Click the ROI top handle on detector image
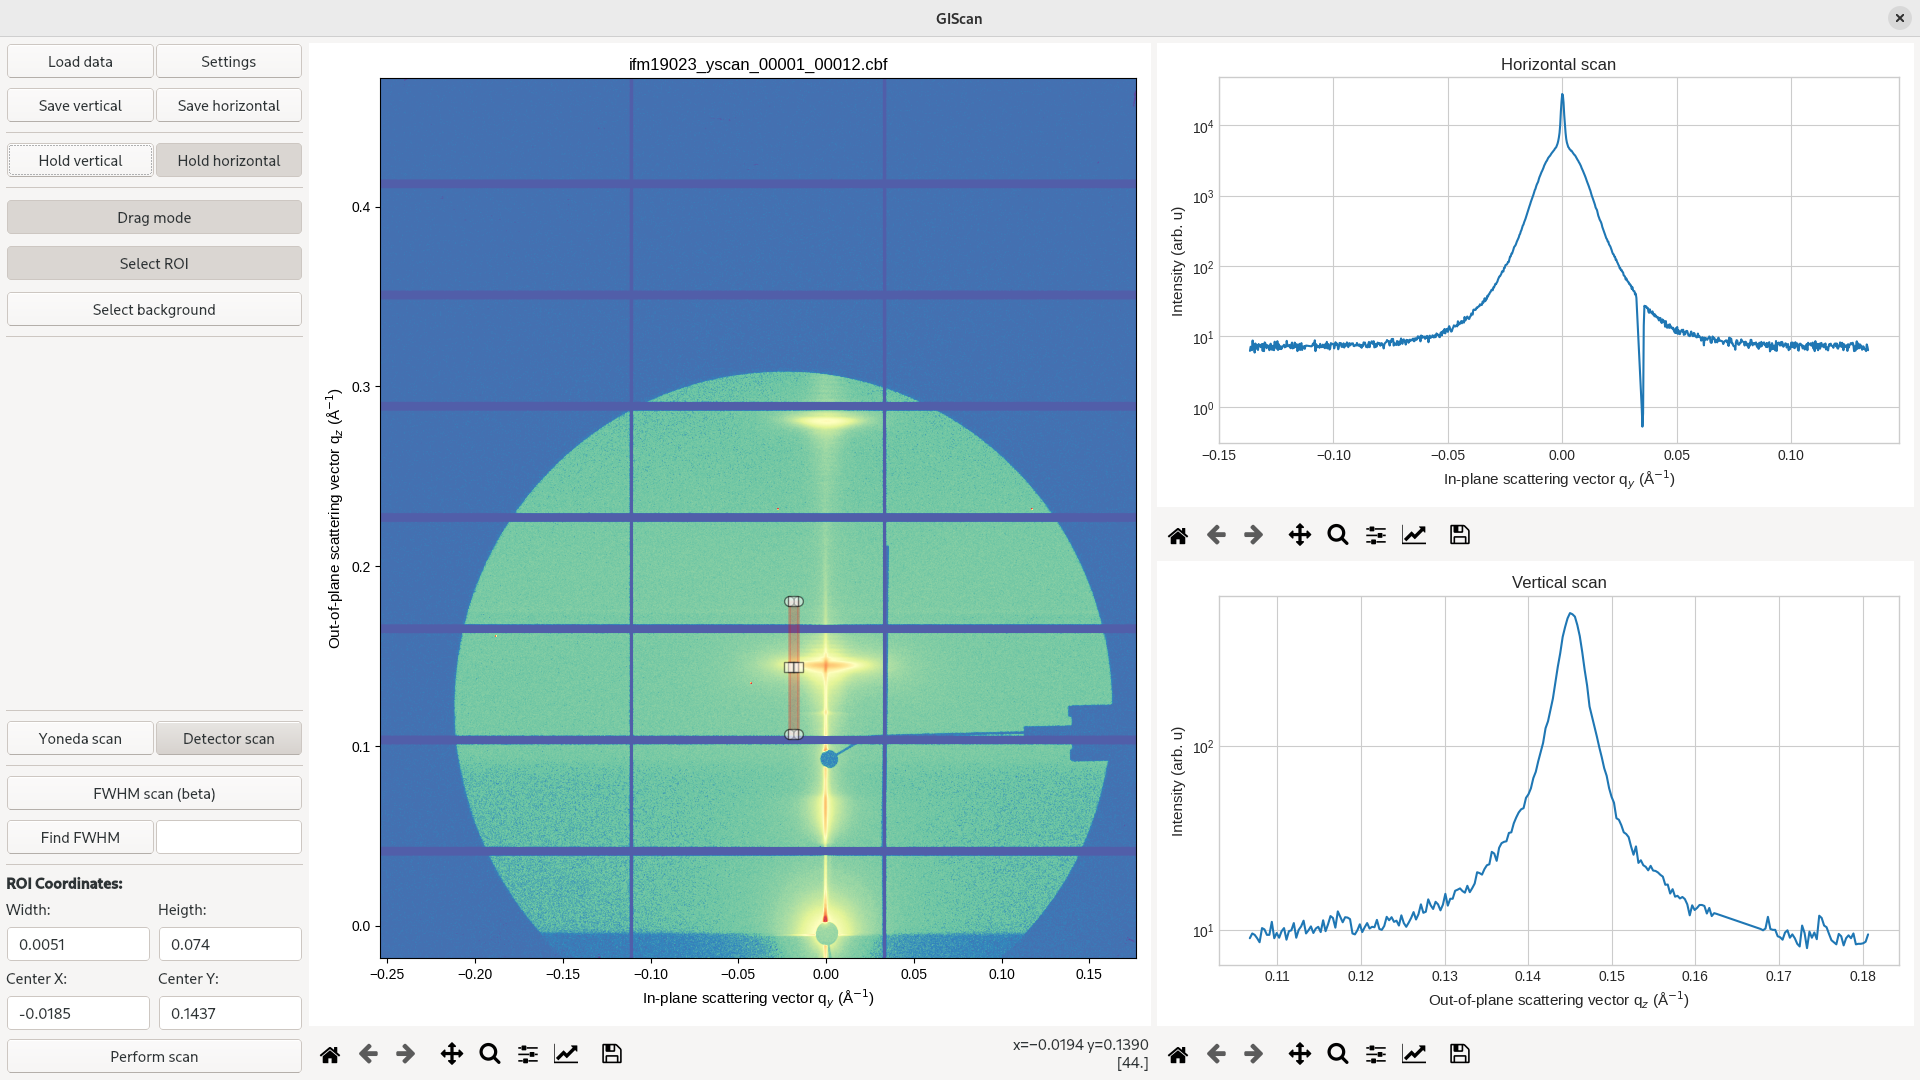Viewport: 1920px width, 1080px height. [x=794, y=601]
